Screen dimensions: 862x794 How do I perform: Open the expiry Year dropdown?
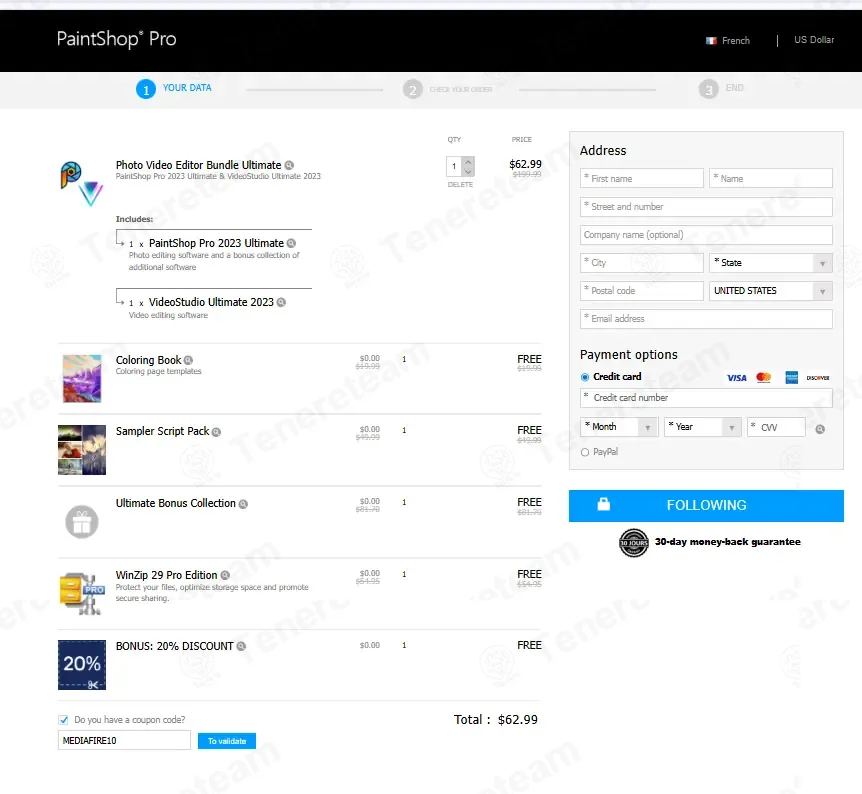[703, 427]
